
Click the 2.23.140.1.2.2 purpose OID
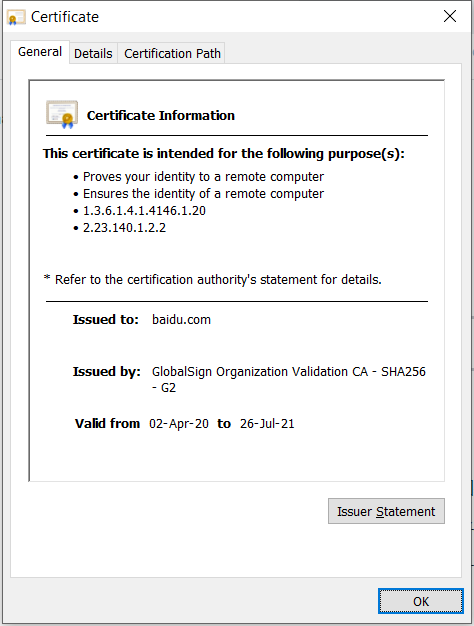(124, 228)
